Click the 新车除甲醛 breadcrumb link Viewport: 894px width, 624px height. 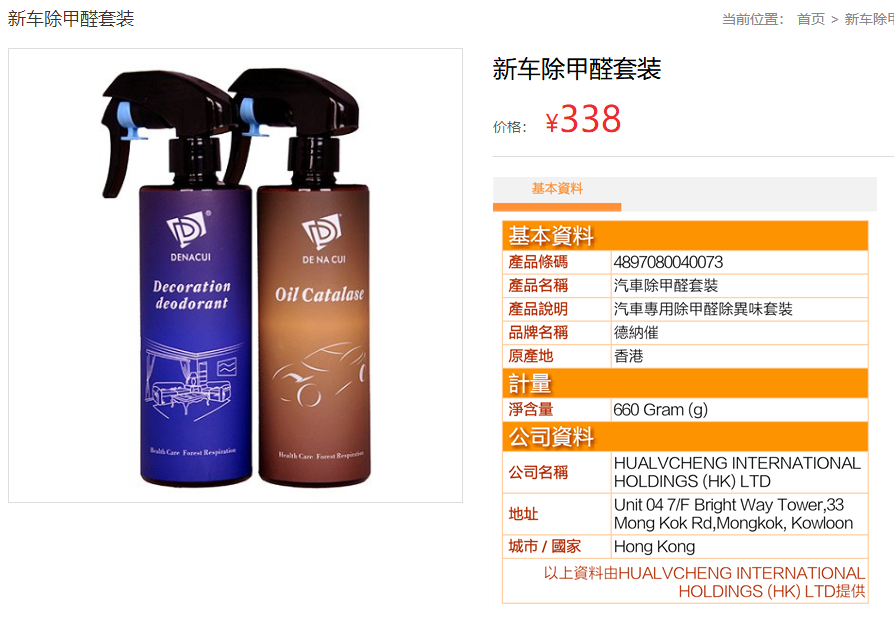click(x=869, y=19)
